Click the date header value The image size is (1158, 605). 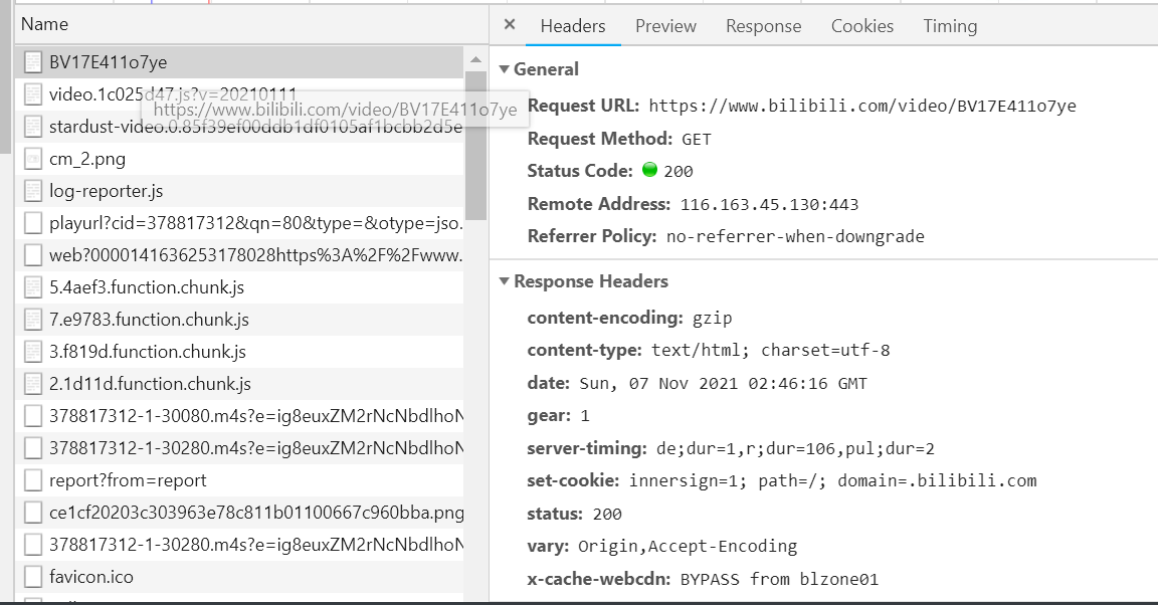[723, 383]
